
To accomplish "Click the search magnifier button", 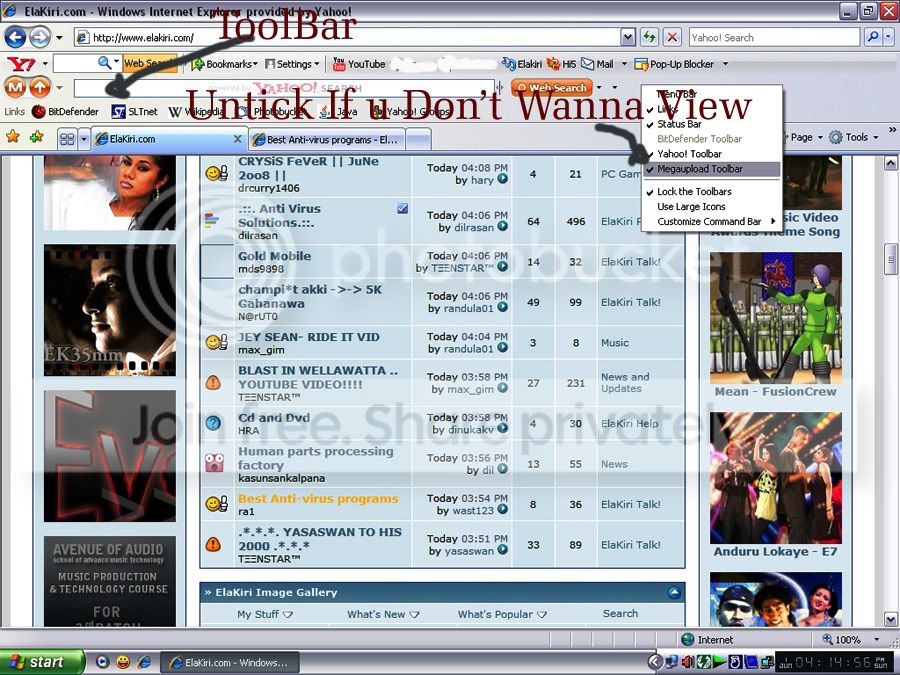I will (x=872, y=37).
